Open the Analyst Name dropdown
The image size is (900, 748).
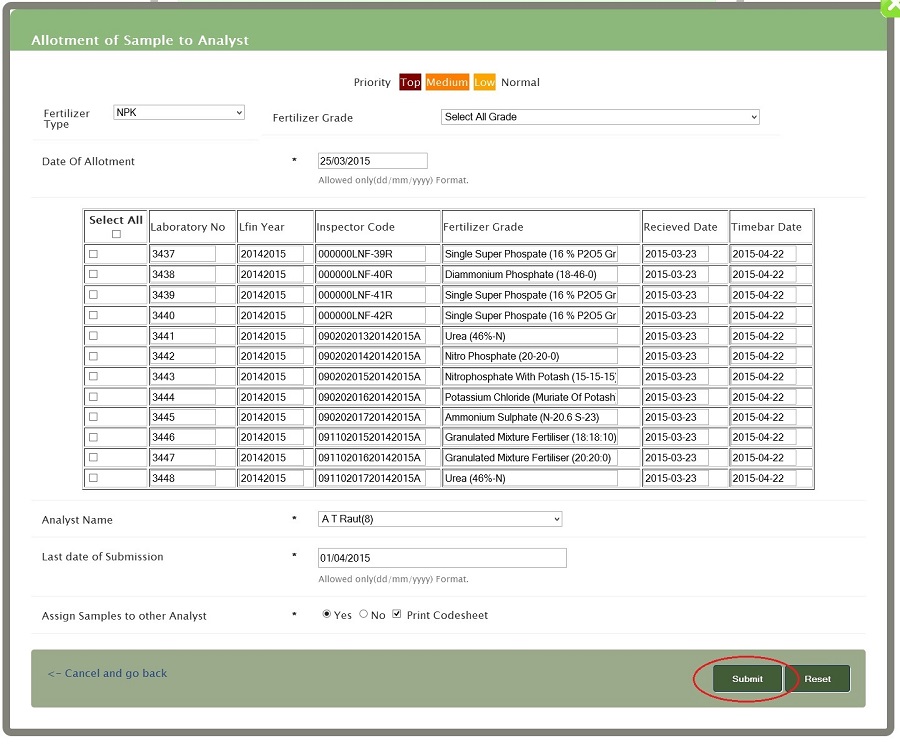click(440, 519)
